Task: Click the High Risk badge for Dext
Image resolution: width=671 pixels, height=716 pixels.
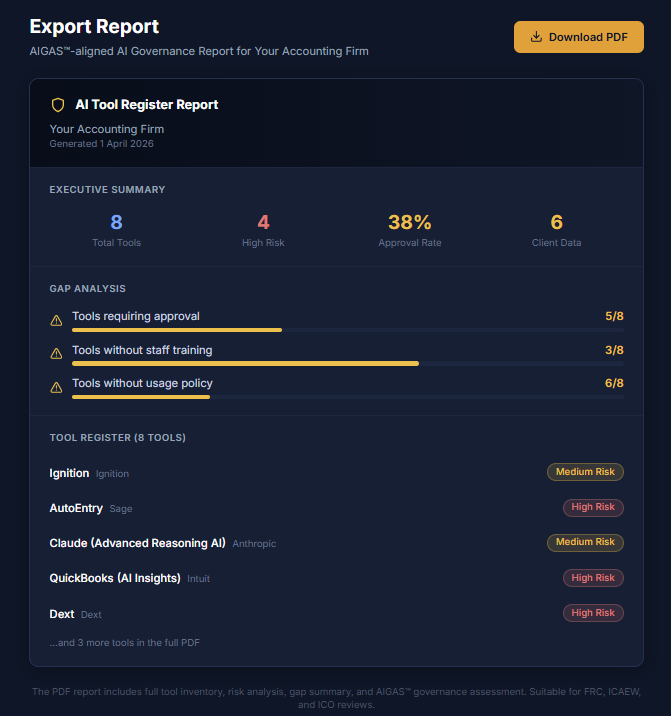Action: 593,613
